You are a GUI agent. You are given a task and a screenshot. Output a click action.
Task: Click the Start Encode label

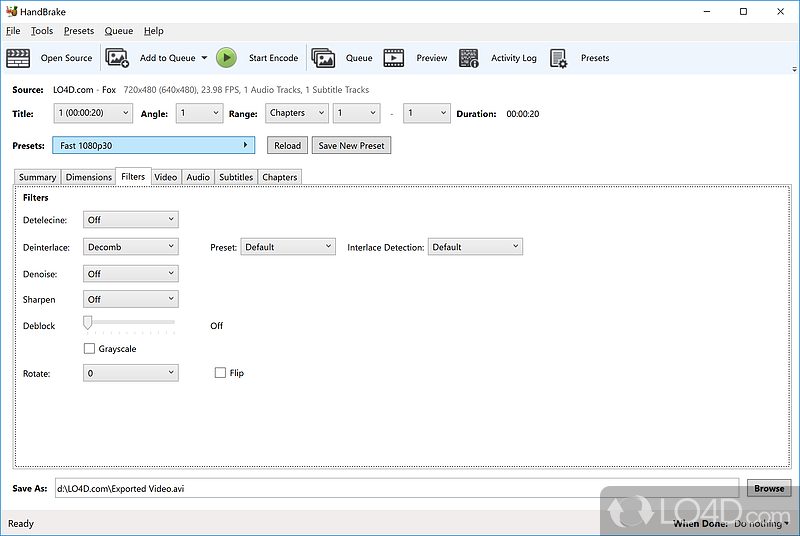point(273,58)
